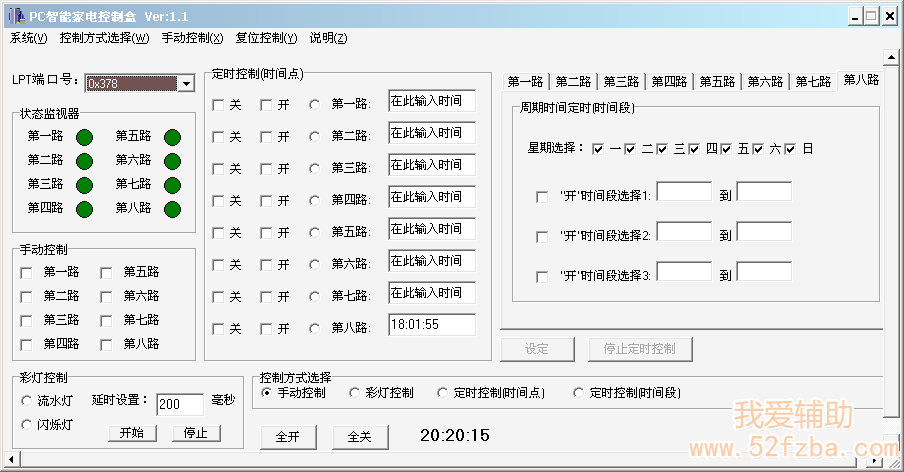The width and height of the screenshot is (904, 472).
Task: Uncheck the 星期 三 (Wednesday) checkbox
Action: pyautogui.click(x=662, y=149)
